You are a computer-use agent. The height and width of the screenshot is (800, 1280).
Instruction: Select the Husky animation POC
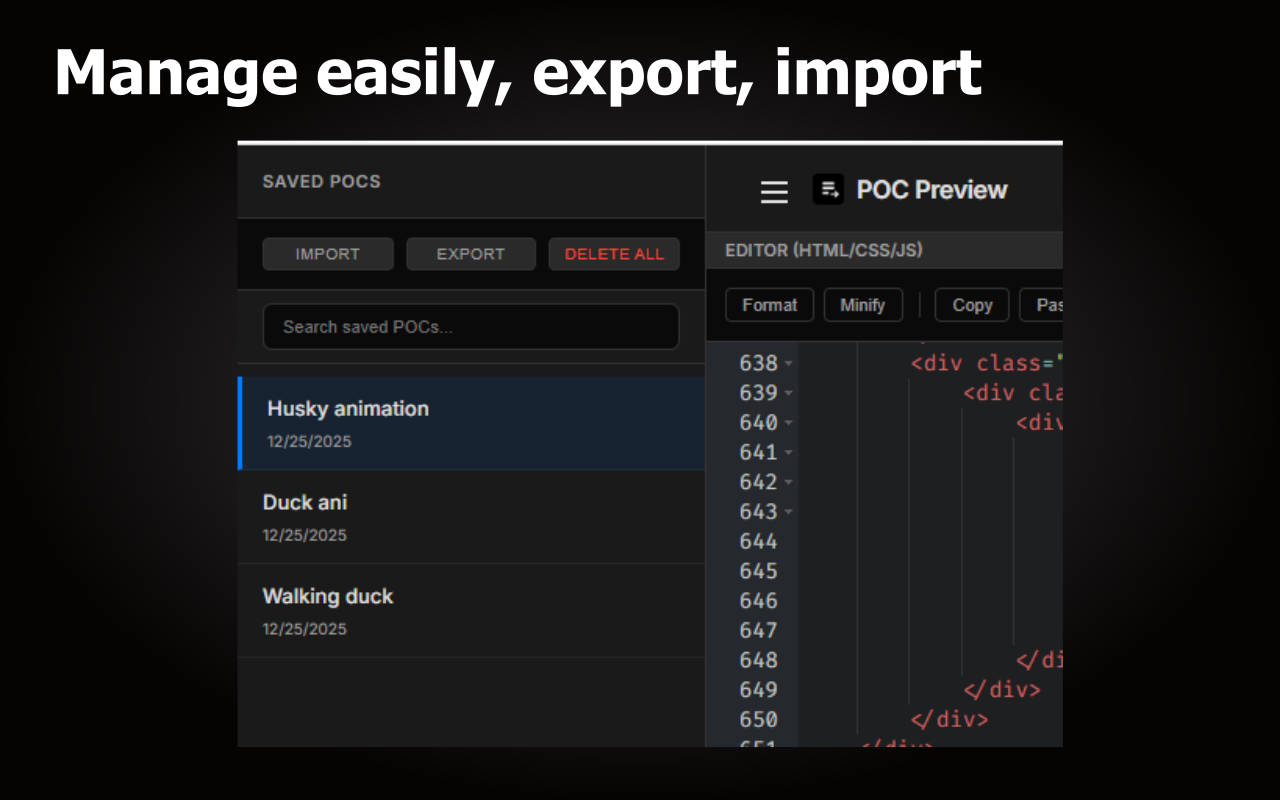click(470, 423)
